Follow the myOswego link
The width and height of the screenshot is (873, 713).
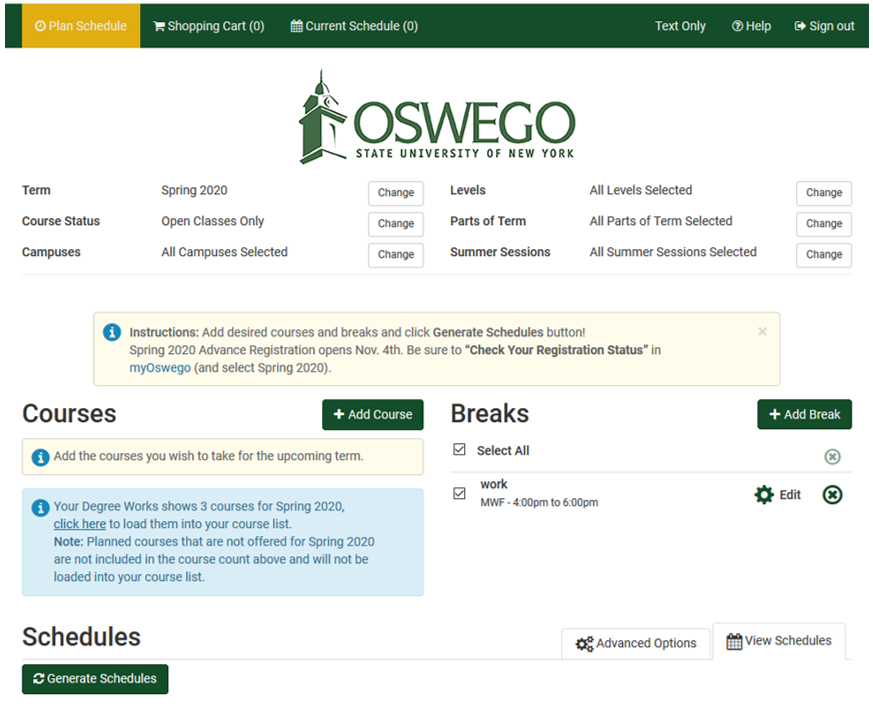point(160,368)
